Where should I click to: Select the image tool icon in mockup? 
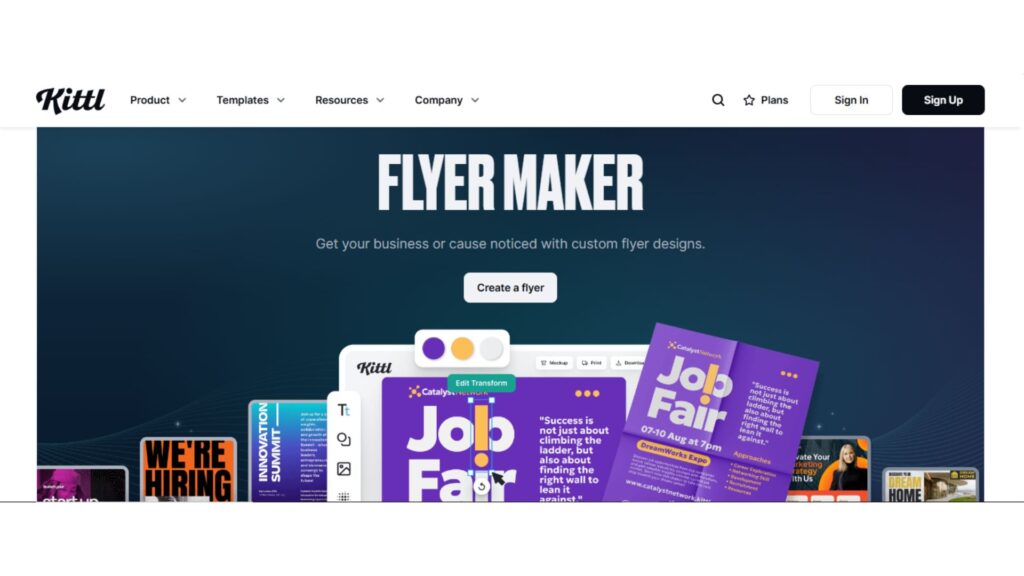click(x=344, y=469)
